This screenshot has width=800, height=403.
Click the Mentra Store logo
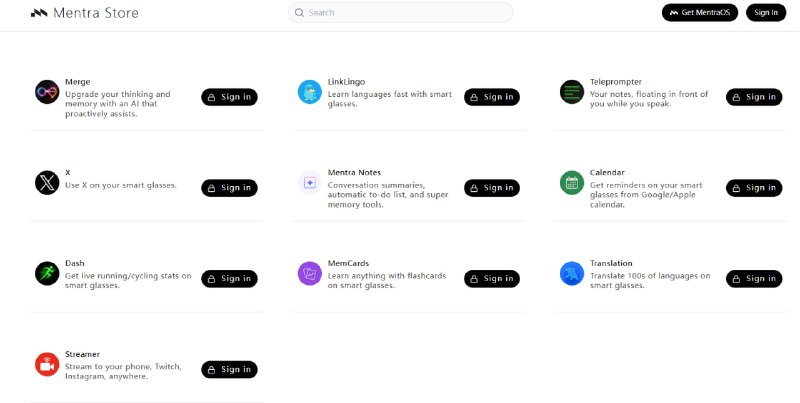point(85,13)
